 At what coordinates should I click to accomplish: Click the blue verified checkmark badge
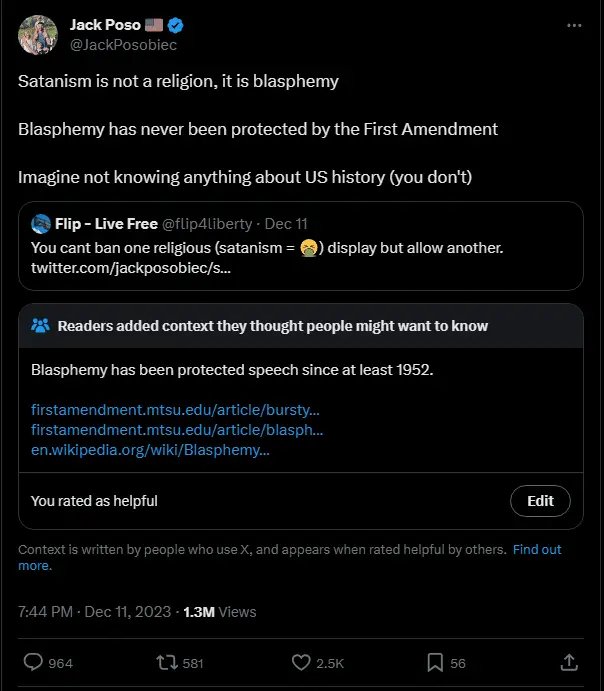coord(175,25)
